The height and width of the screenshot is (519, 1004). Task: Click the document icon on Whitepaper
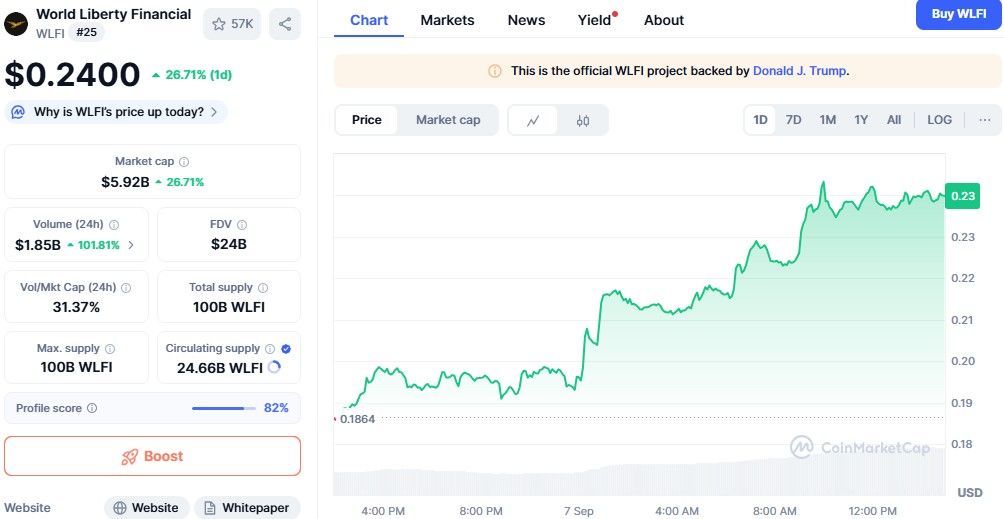click(210, 508)
